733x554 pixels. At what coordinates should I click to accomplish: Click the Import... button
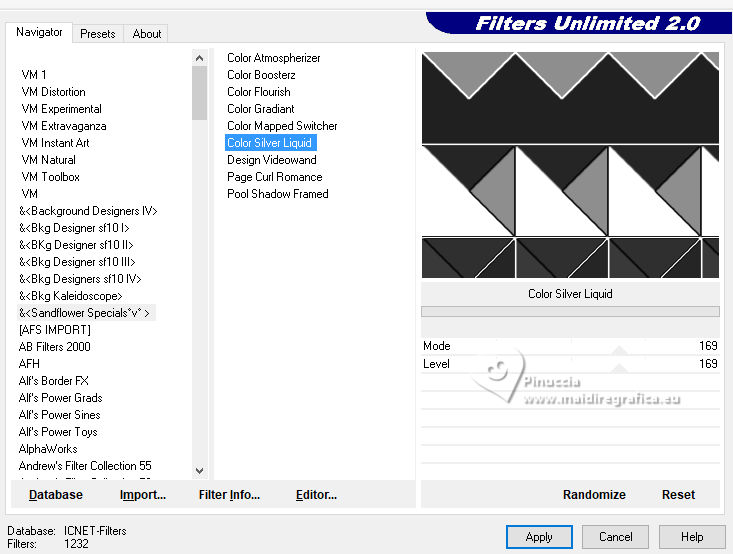click(143, 495)
